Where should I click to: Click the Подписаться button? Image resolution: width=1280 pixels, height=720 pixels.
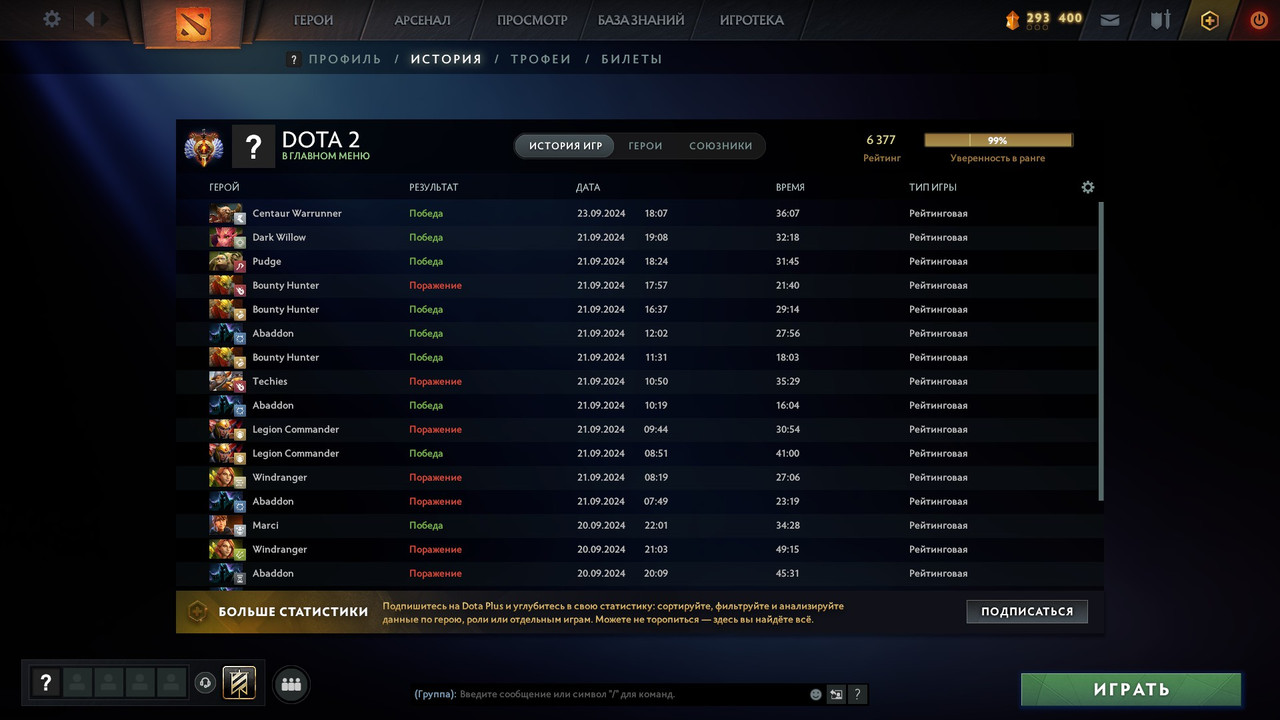1027,611
